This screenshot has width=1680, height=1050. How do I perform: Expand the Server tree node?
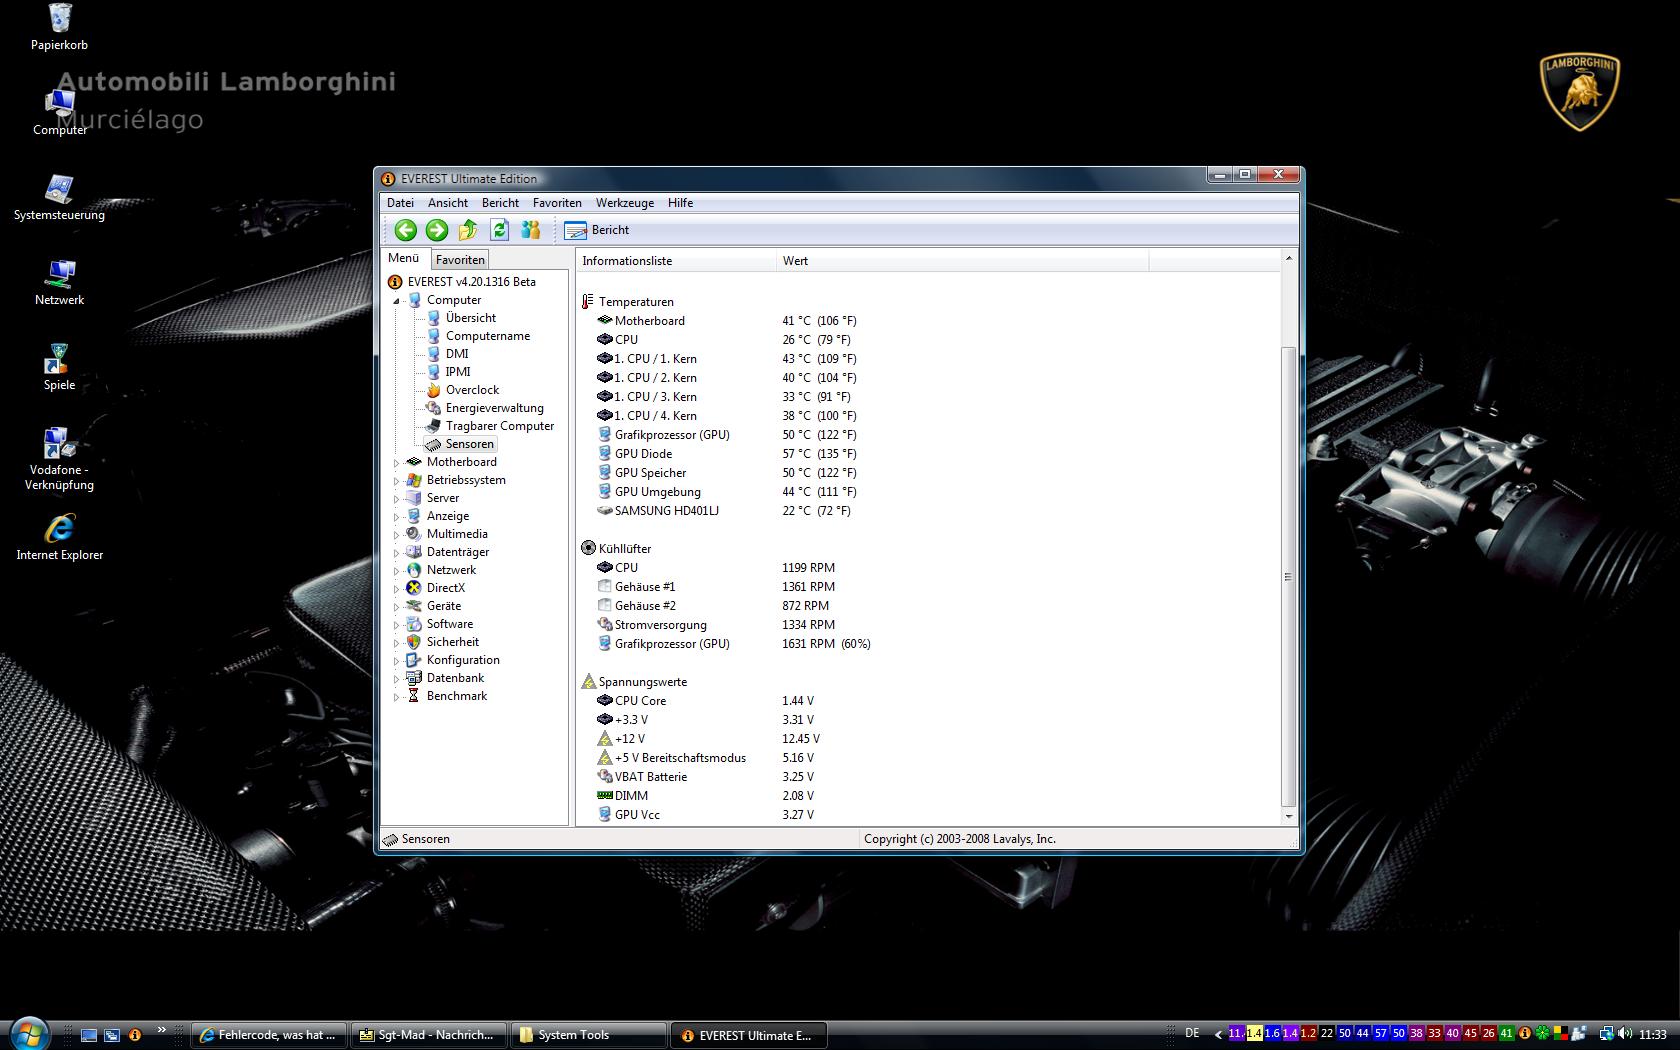(x=396, y=498)
